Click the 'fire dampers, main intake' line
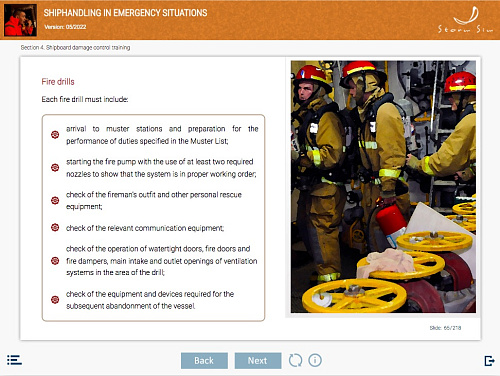 pyautogui.click(x=162, y=261)
